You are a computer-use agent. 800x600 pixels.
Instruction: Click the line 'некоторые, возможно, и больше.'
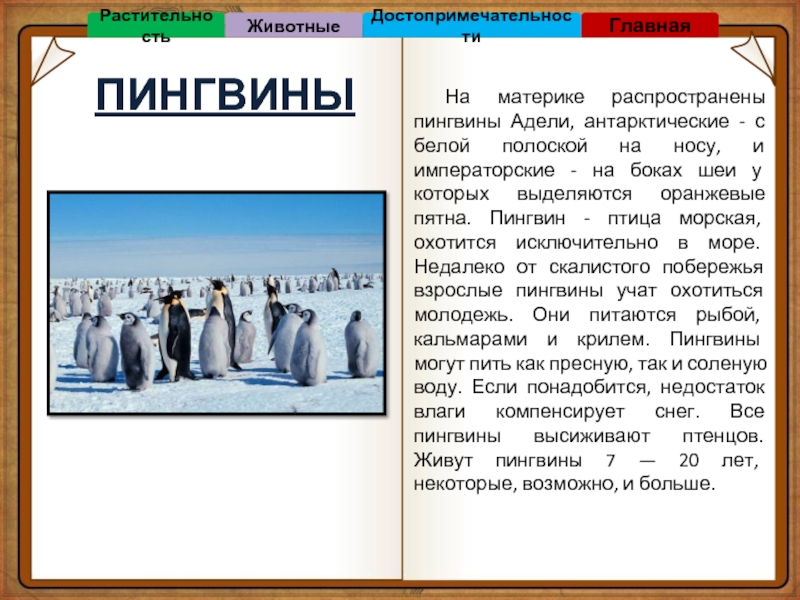pos(564,484)
